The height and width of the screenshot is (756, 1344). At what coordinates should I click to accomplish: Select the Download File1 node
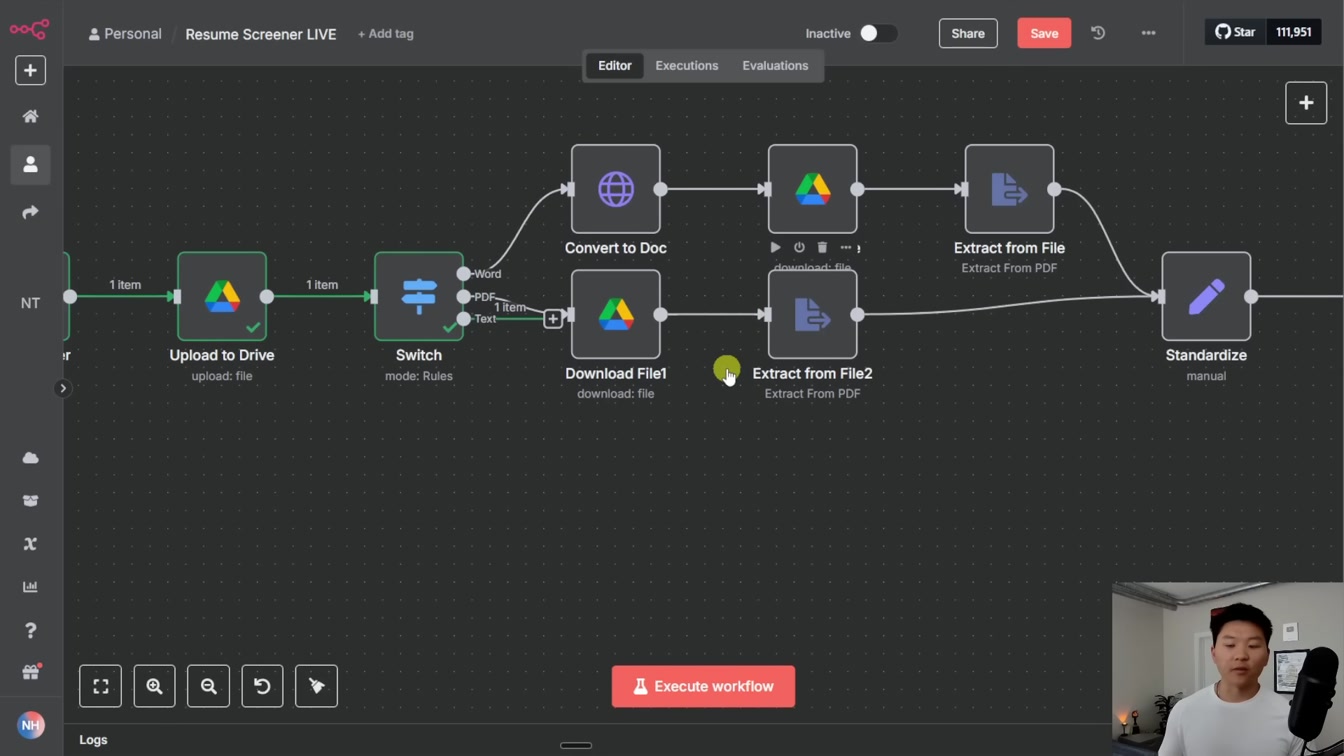(616, 315)
